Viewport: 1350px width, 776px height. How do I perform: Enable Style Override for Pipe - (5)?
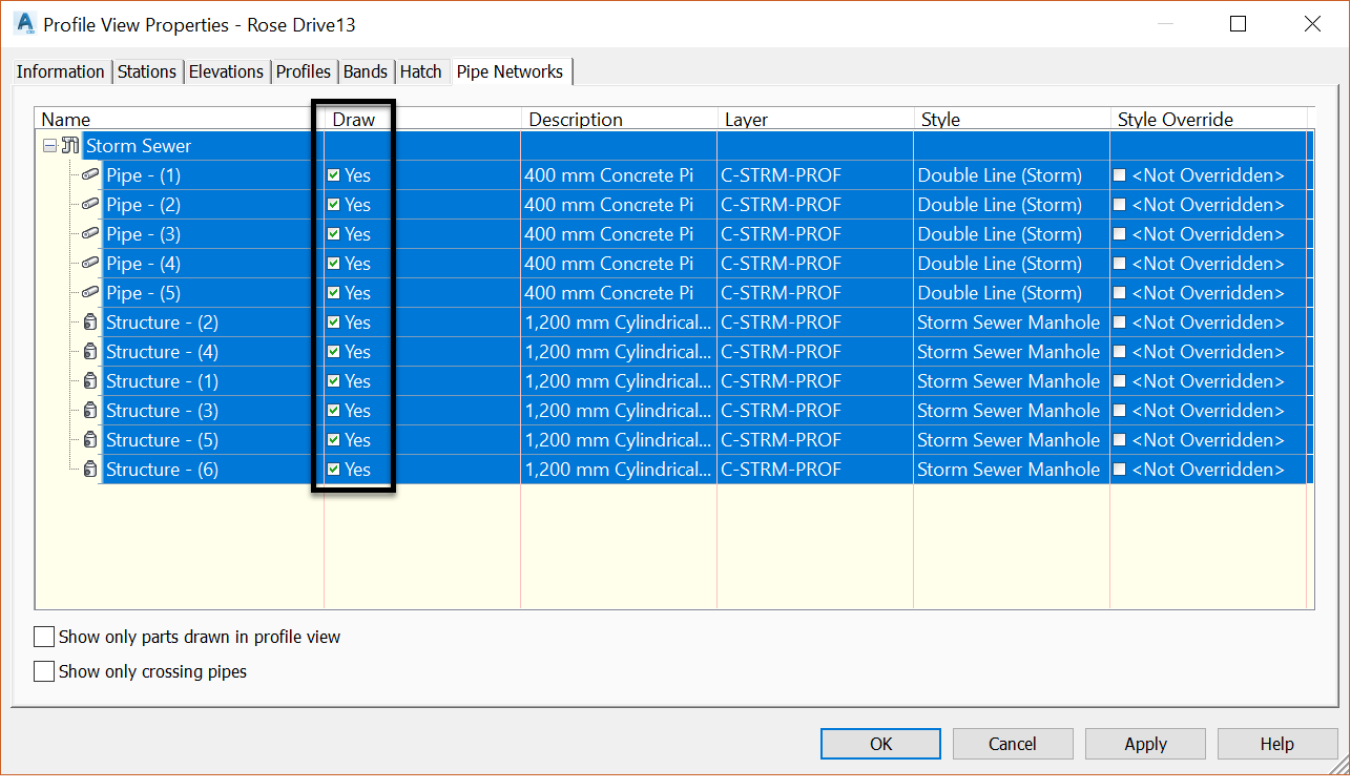(x=1120, y=293)
